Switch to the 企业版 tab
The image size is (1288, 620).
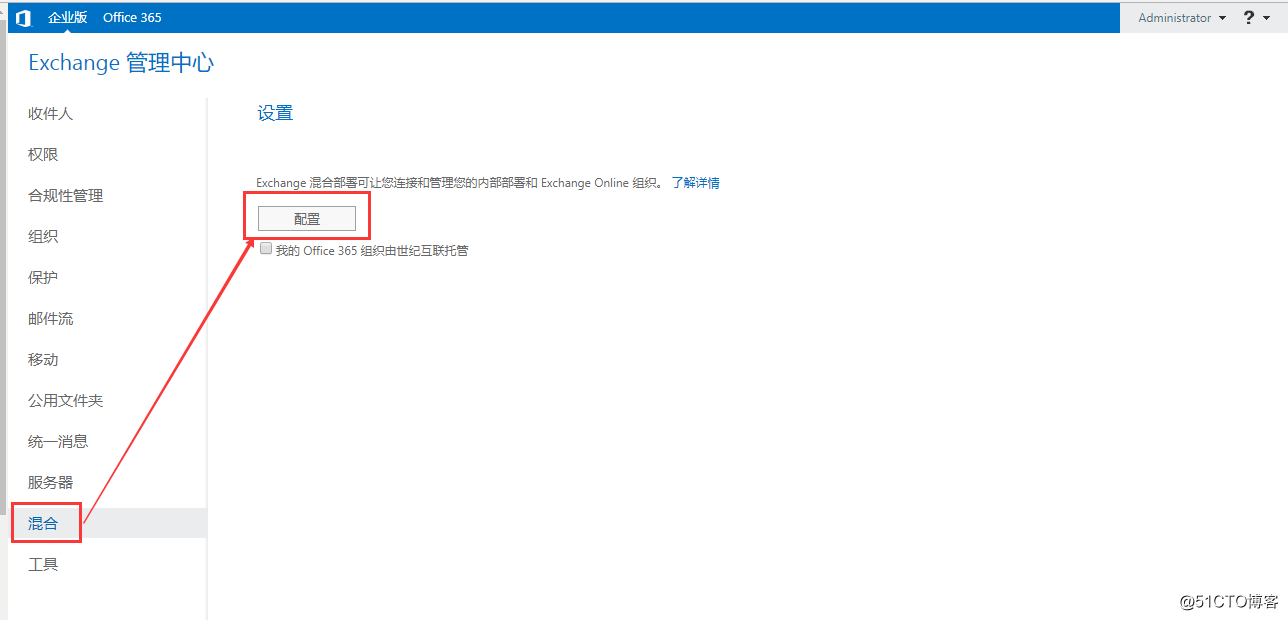click(68, 18)
